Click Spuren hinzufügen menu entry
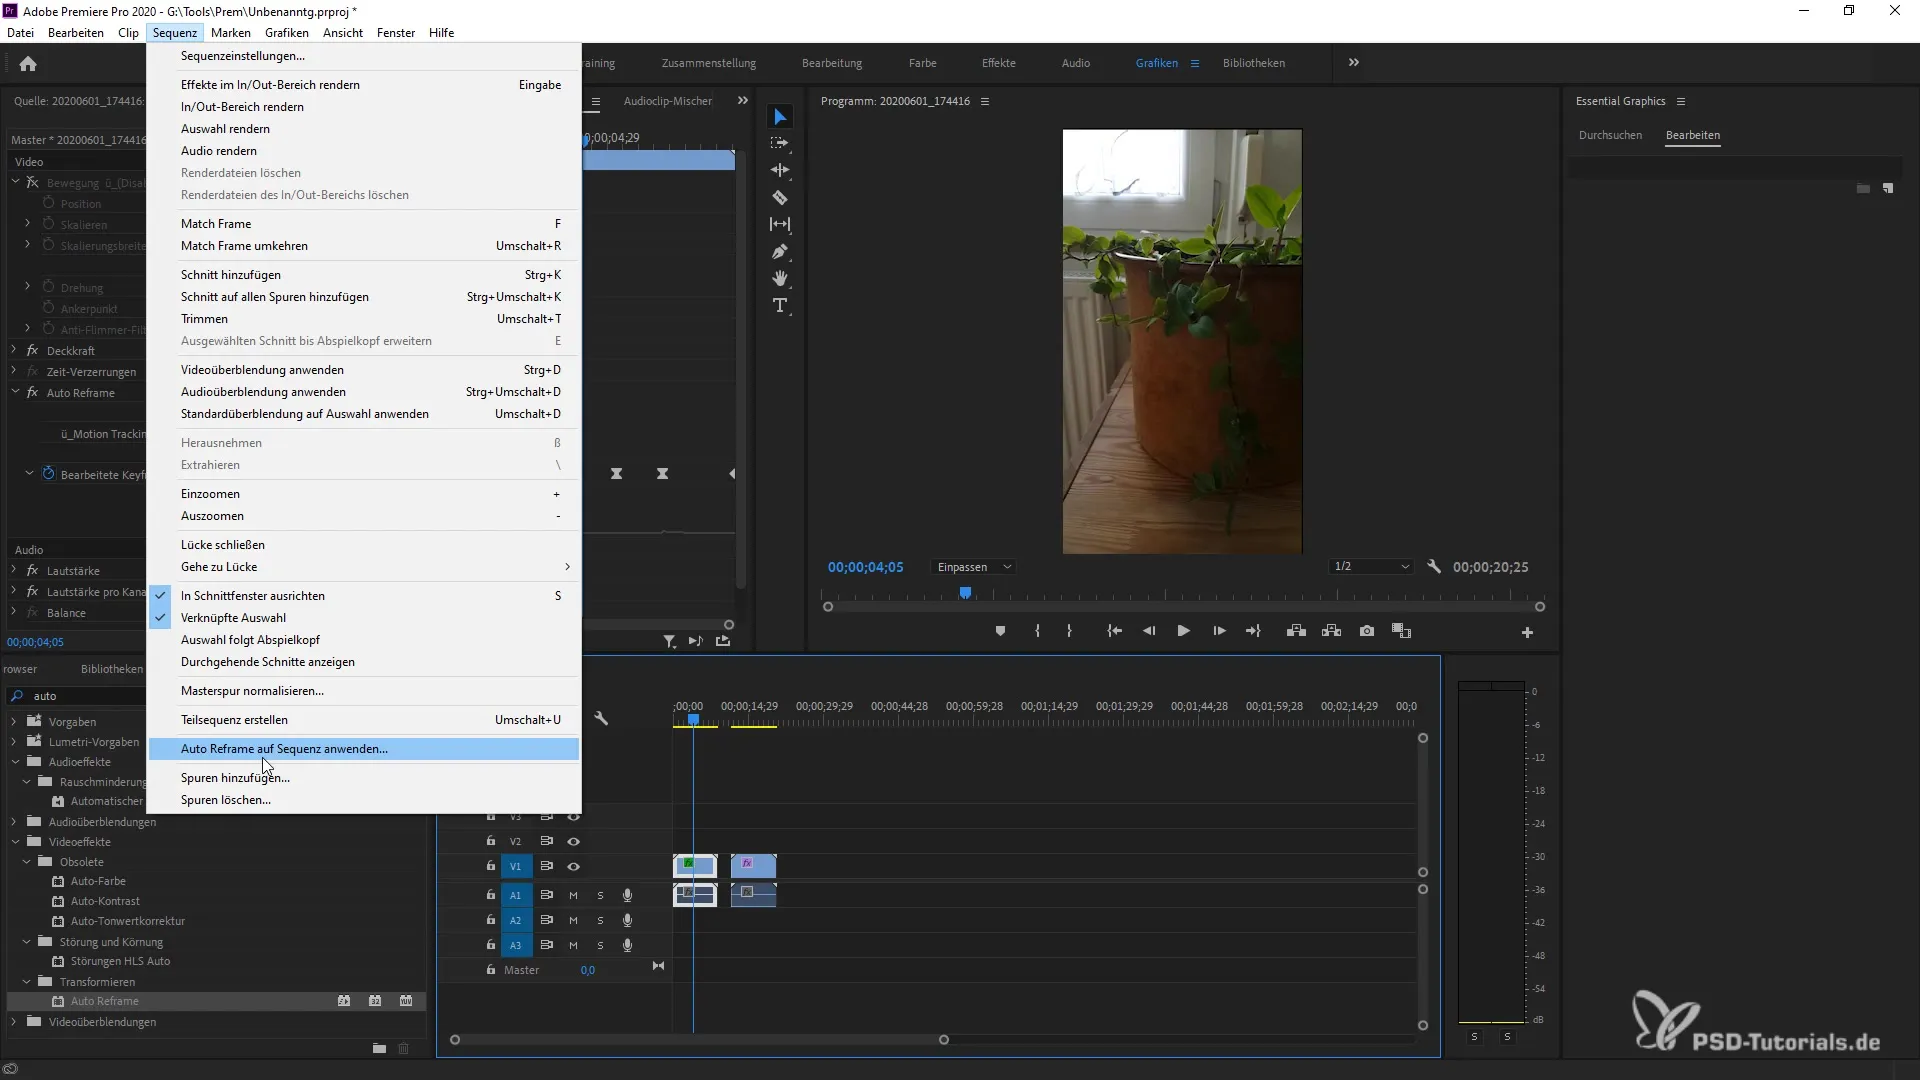 (365, 778)
